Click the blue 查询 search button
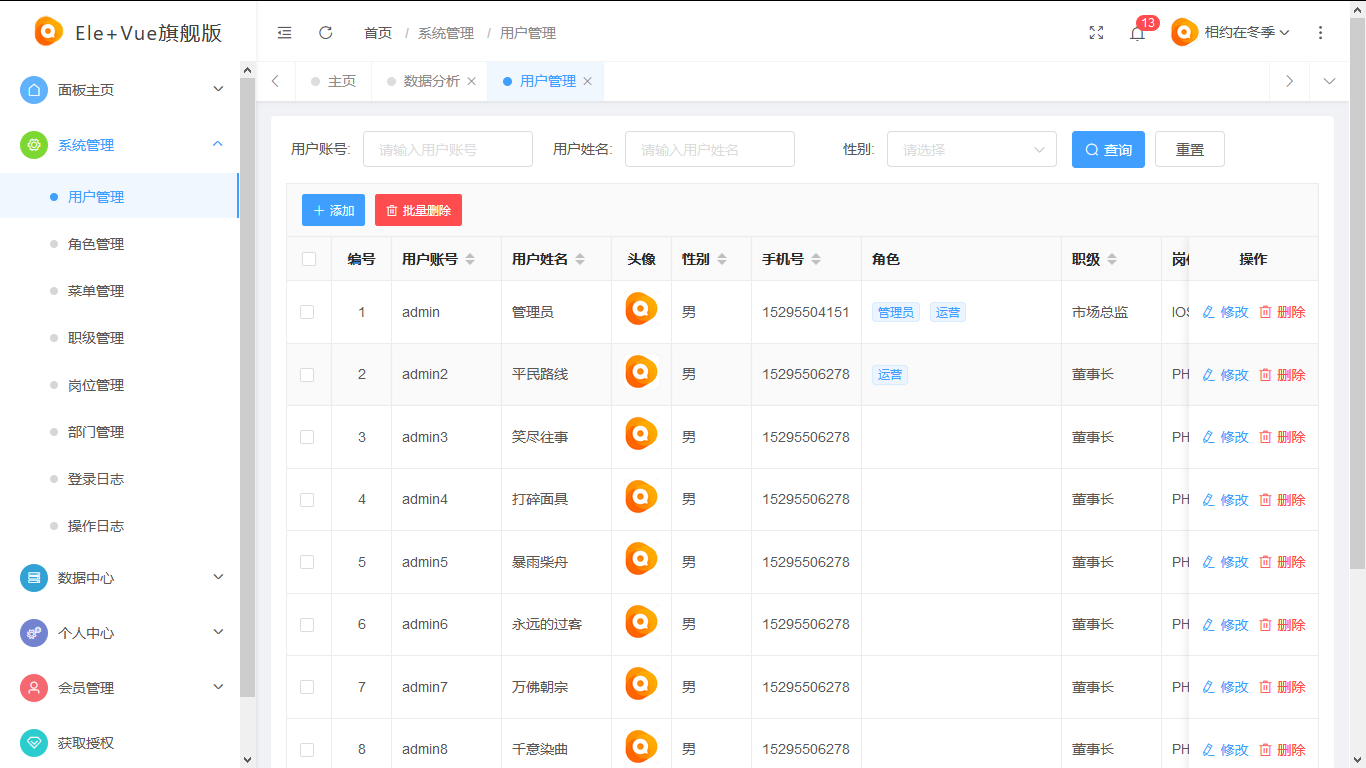The width and height of the screenshot is (1366, 768). [1108, 149]
